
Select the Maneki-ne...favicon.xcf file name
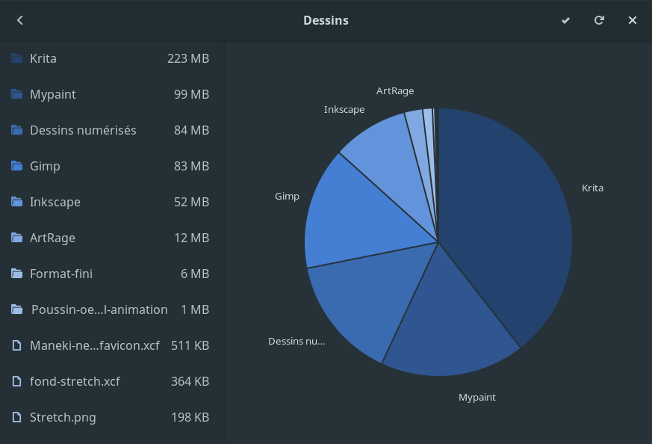[95, 345]
